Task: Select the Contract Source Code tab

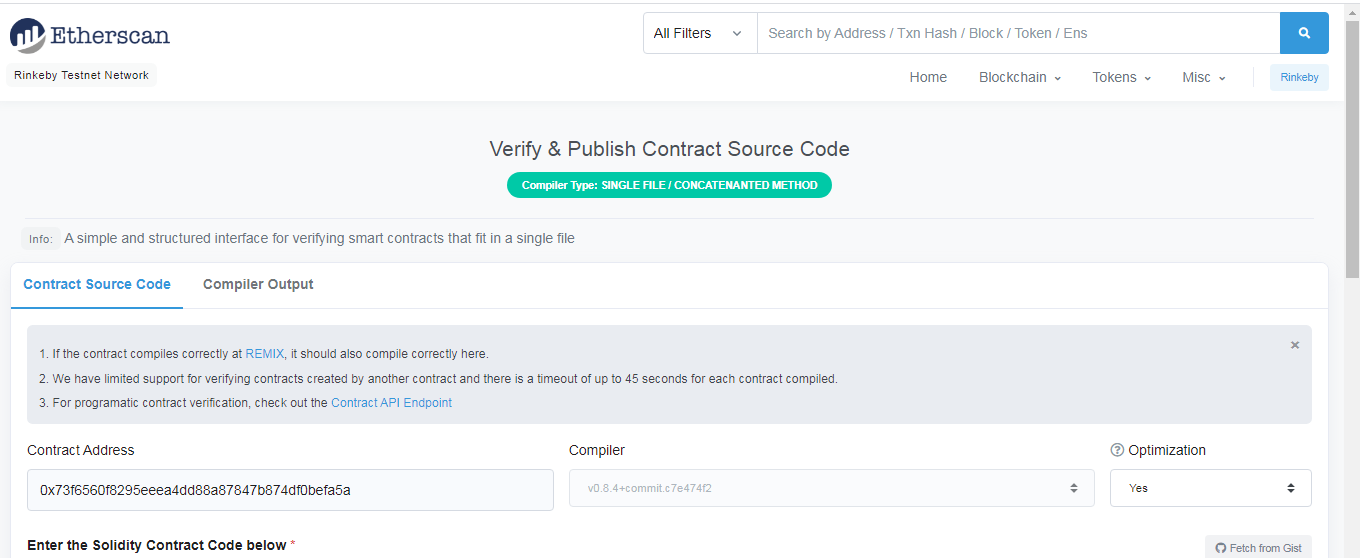Action: 97,284
